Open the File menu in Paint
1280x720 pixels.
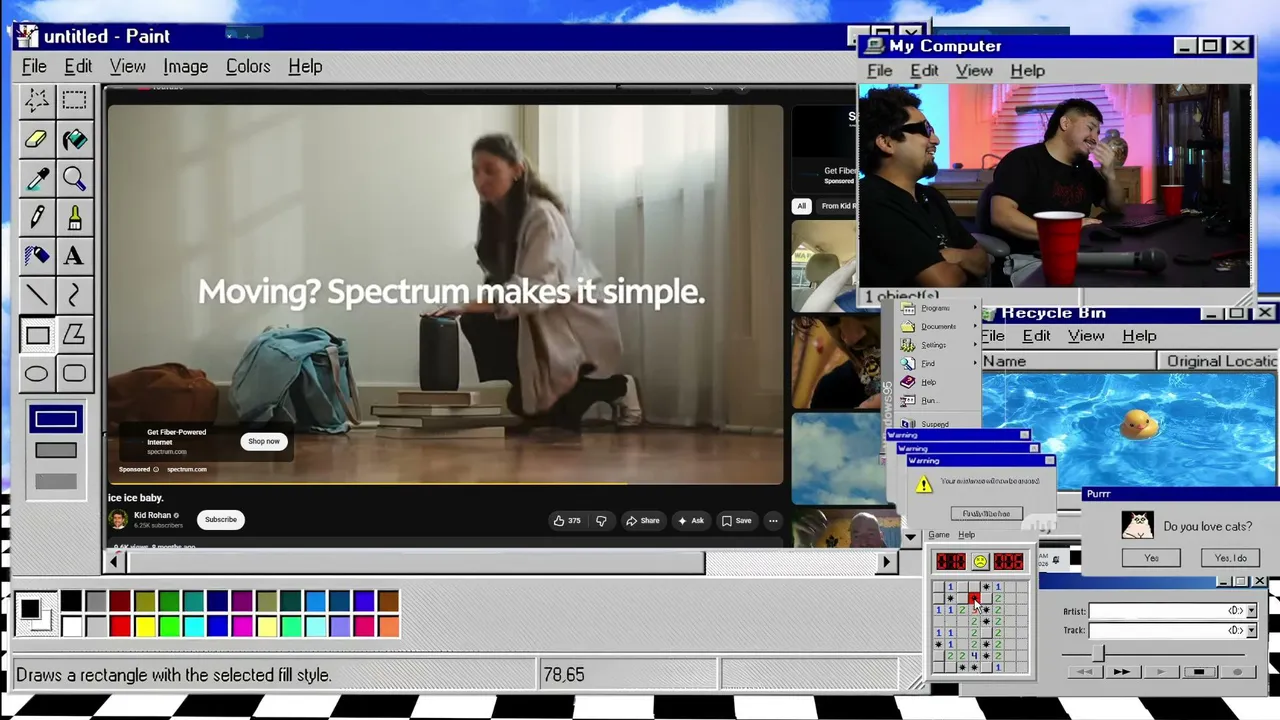pyautogui.click(x=34, y=67)
